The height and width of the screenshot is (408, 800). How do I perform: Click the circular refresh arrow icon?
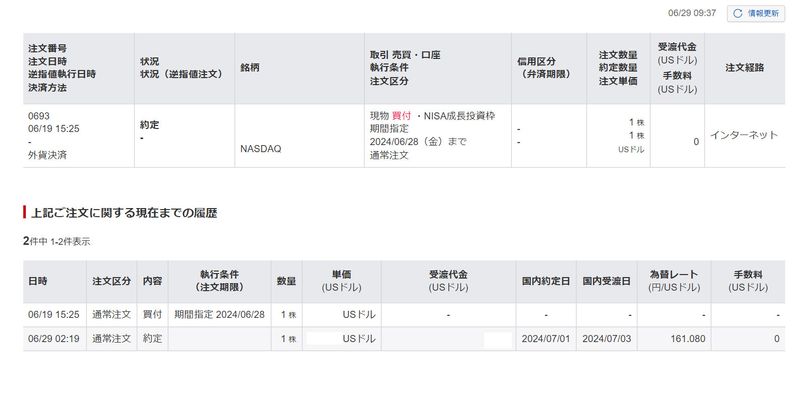(x=738, y=13)
